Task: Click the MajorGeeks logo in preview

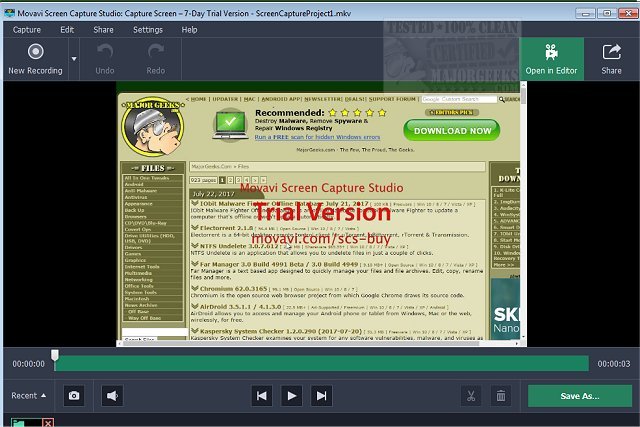Action: 153,127
